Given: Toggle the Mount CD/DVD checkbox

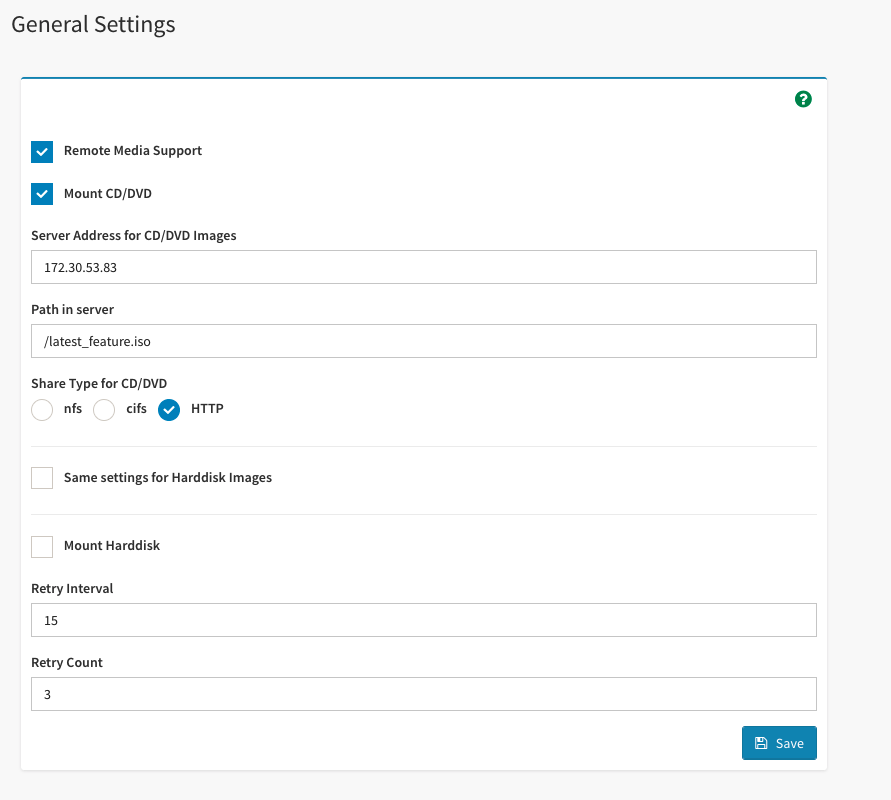Looking at the screenshot, I should point(42,194).
